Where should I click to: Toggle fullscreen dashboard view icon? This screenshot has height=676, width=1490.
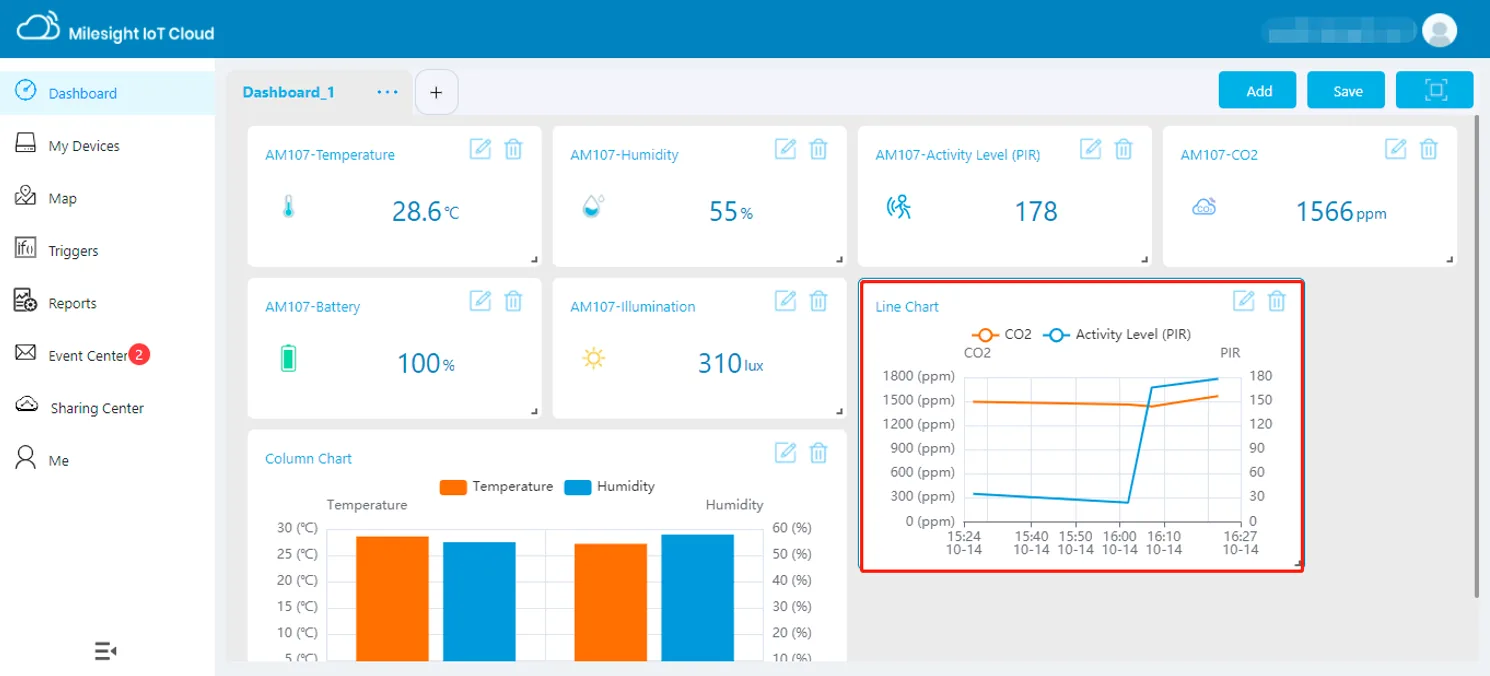1435,90
